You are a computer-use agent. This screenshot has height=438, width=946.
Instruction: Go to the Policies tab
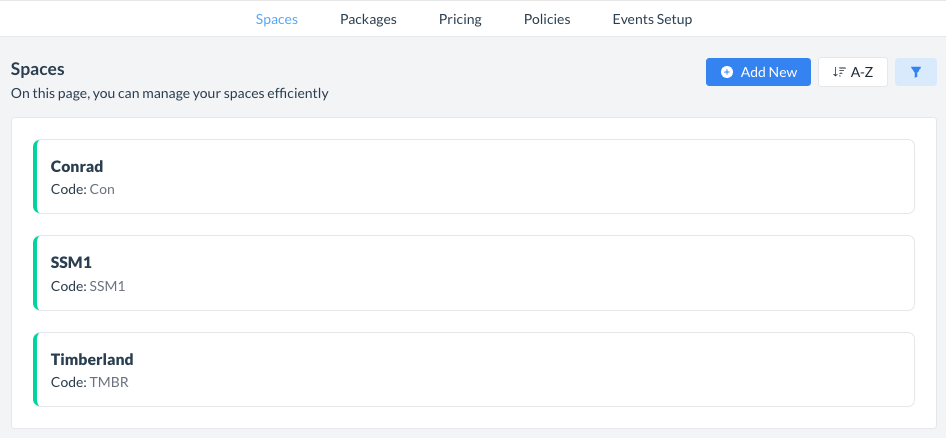click(x=547, y=19)
